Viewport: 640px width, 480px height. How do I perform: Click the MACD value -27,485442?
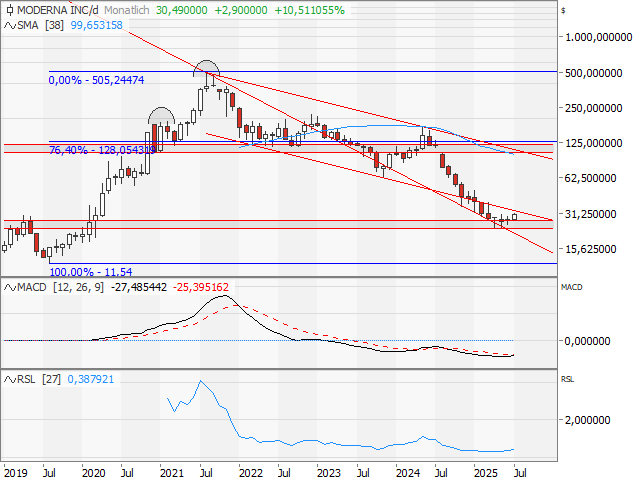(139, 287)
